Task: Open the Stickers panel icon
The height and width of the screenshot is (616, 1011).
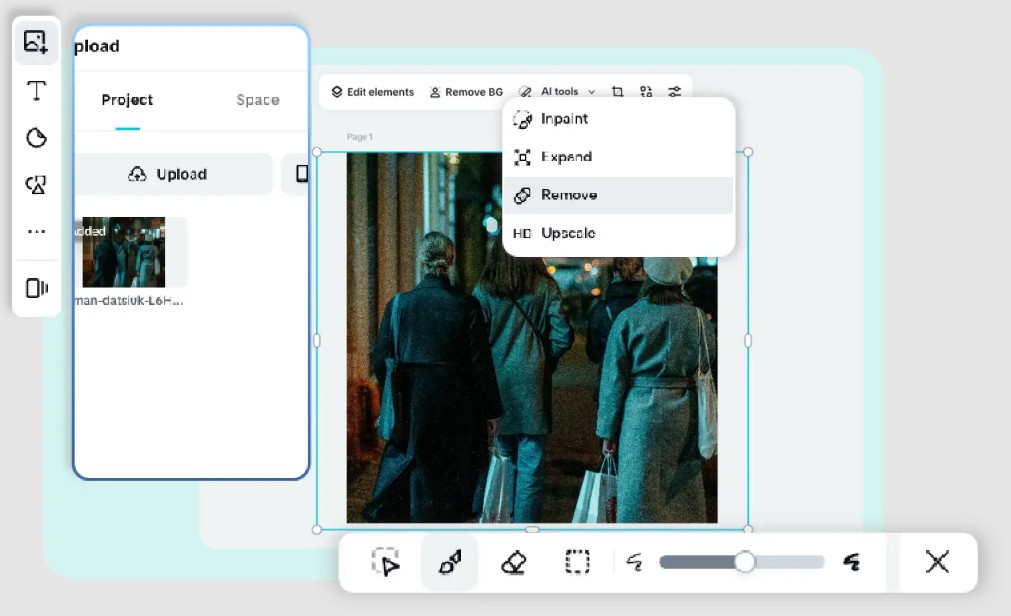Action: click(36, 138)
